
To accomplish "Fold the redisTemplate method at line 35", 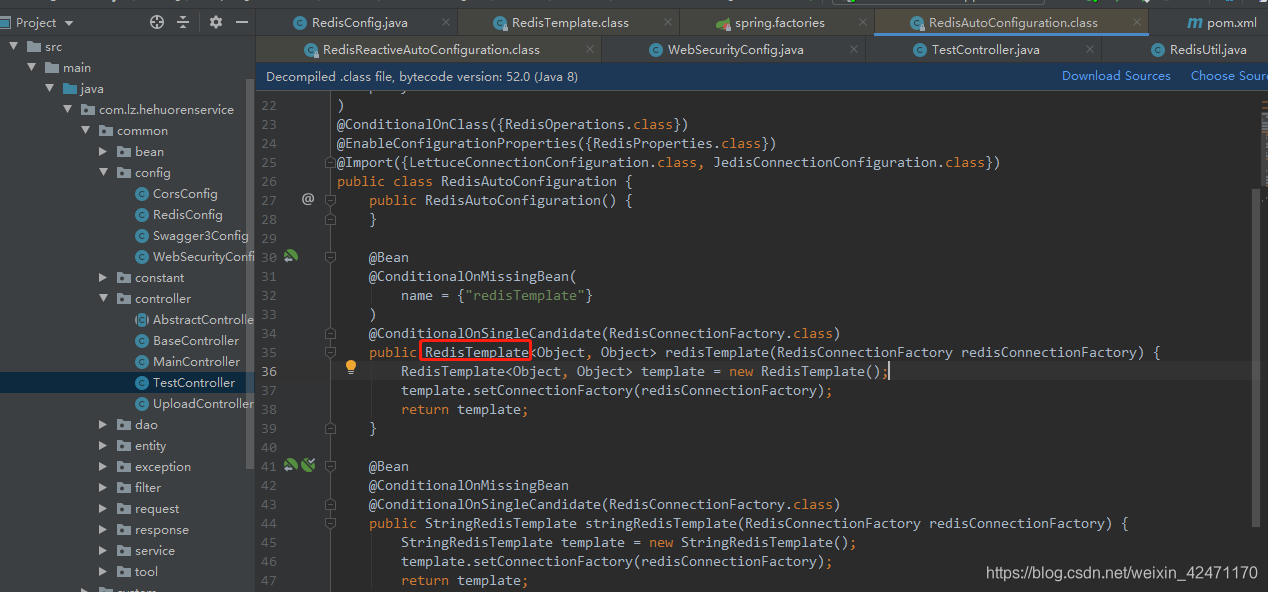I will 332,352.
